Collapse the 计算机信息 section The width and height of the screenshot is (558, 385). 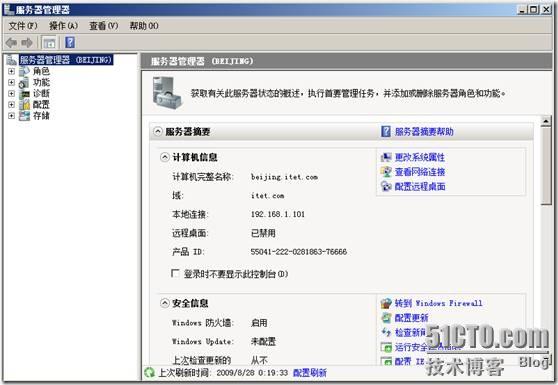[x=164, y=157]
